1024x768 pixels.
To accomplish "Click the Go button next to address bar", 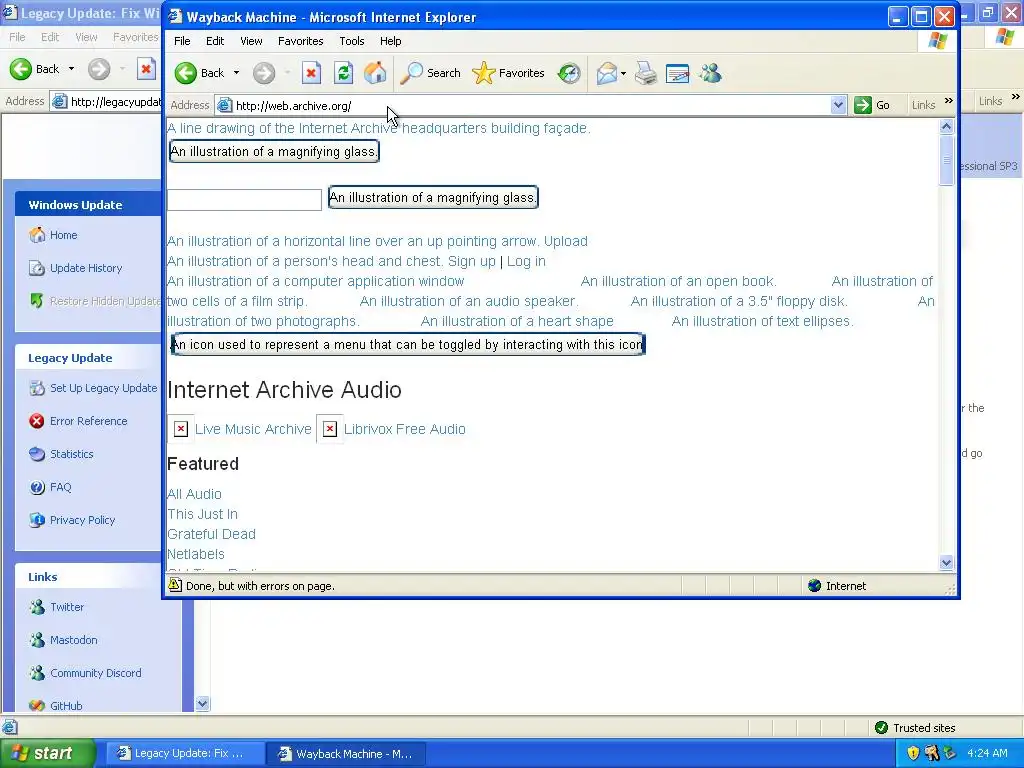I will point(872,105).
